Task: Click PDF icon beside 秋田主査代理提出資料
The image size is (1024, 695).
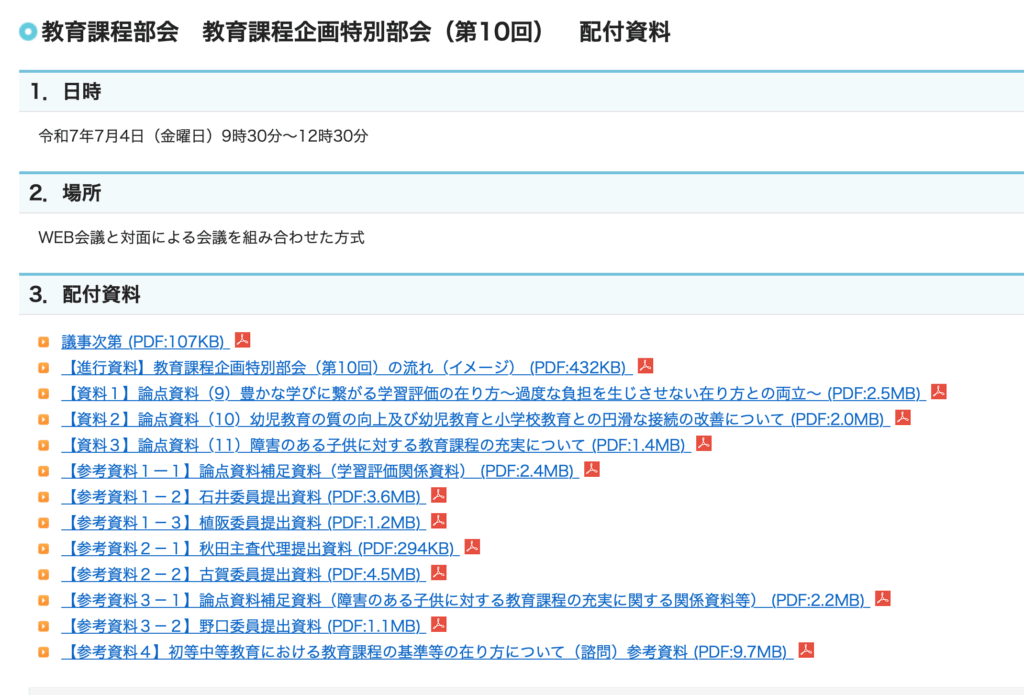Action: pos(472,548)
